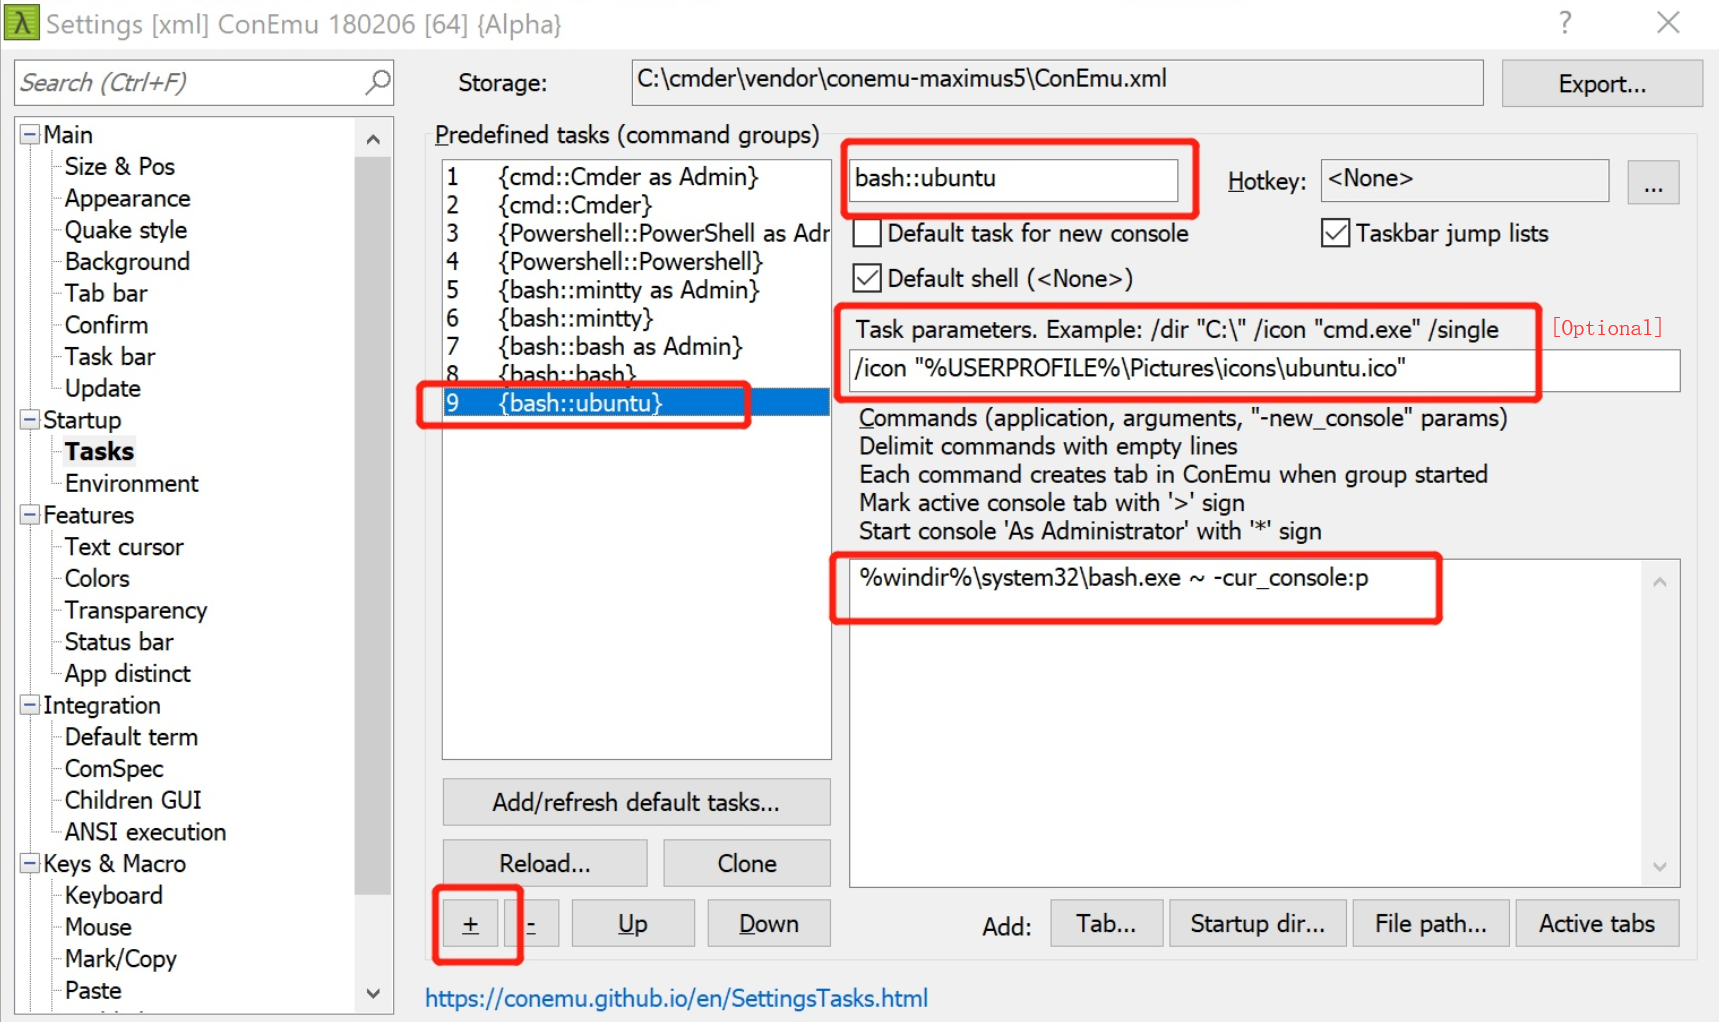Open Children GUI settings page

(x=133, y=801)
